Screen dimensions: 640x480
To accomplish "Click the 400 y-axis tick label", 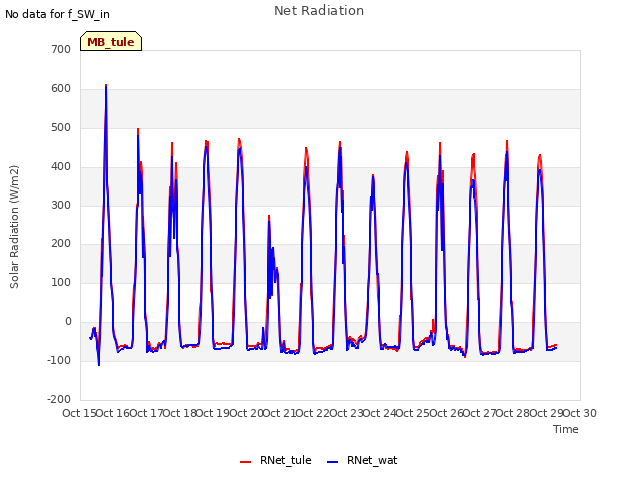I will pyautogui.click(x=61, y=167).
